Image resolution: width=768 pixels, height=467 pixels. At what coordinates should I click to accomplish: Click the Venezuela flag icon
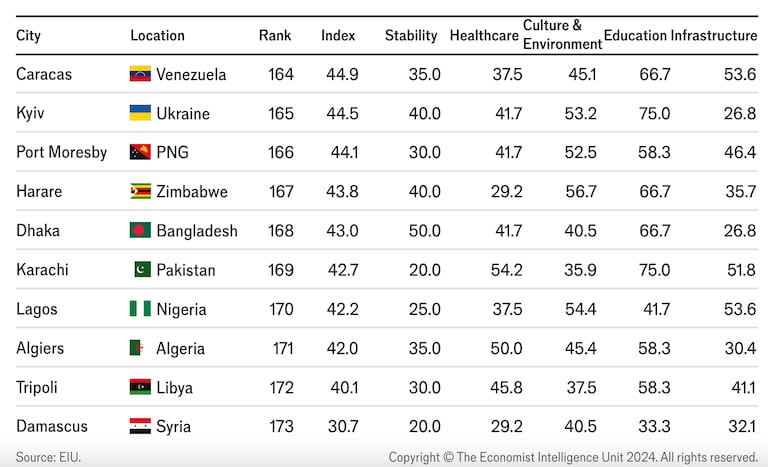140,74
